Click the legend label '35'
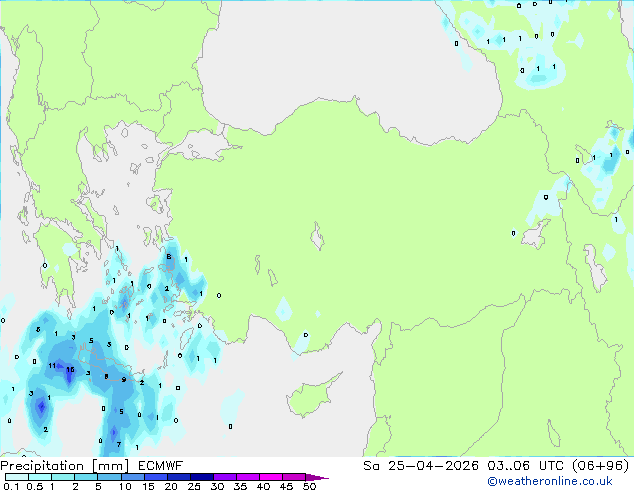This screenshot has width=634, height=490. tap(240, 486)
